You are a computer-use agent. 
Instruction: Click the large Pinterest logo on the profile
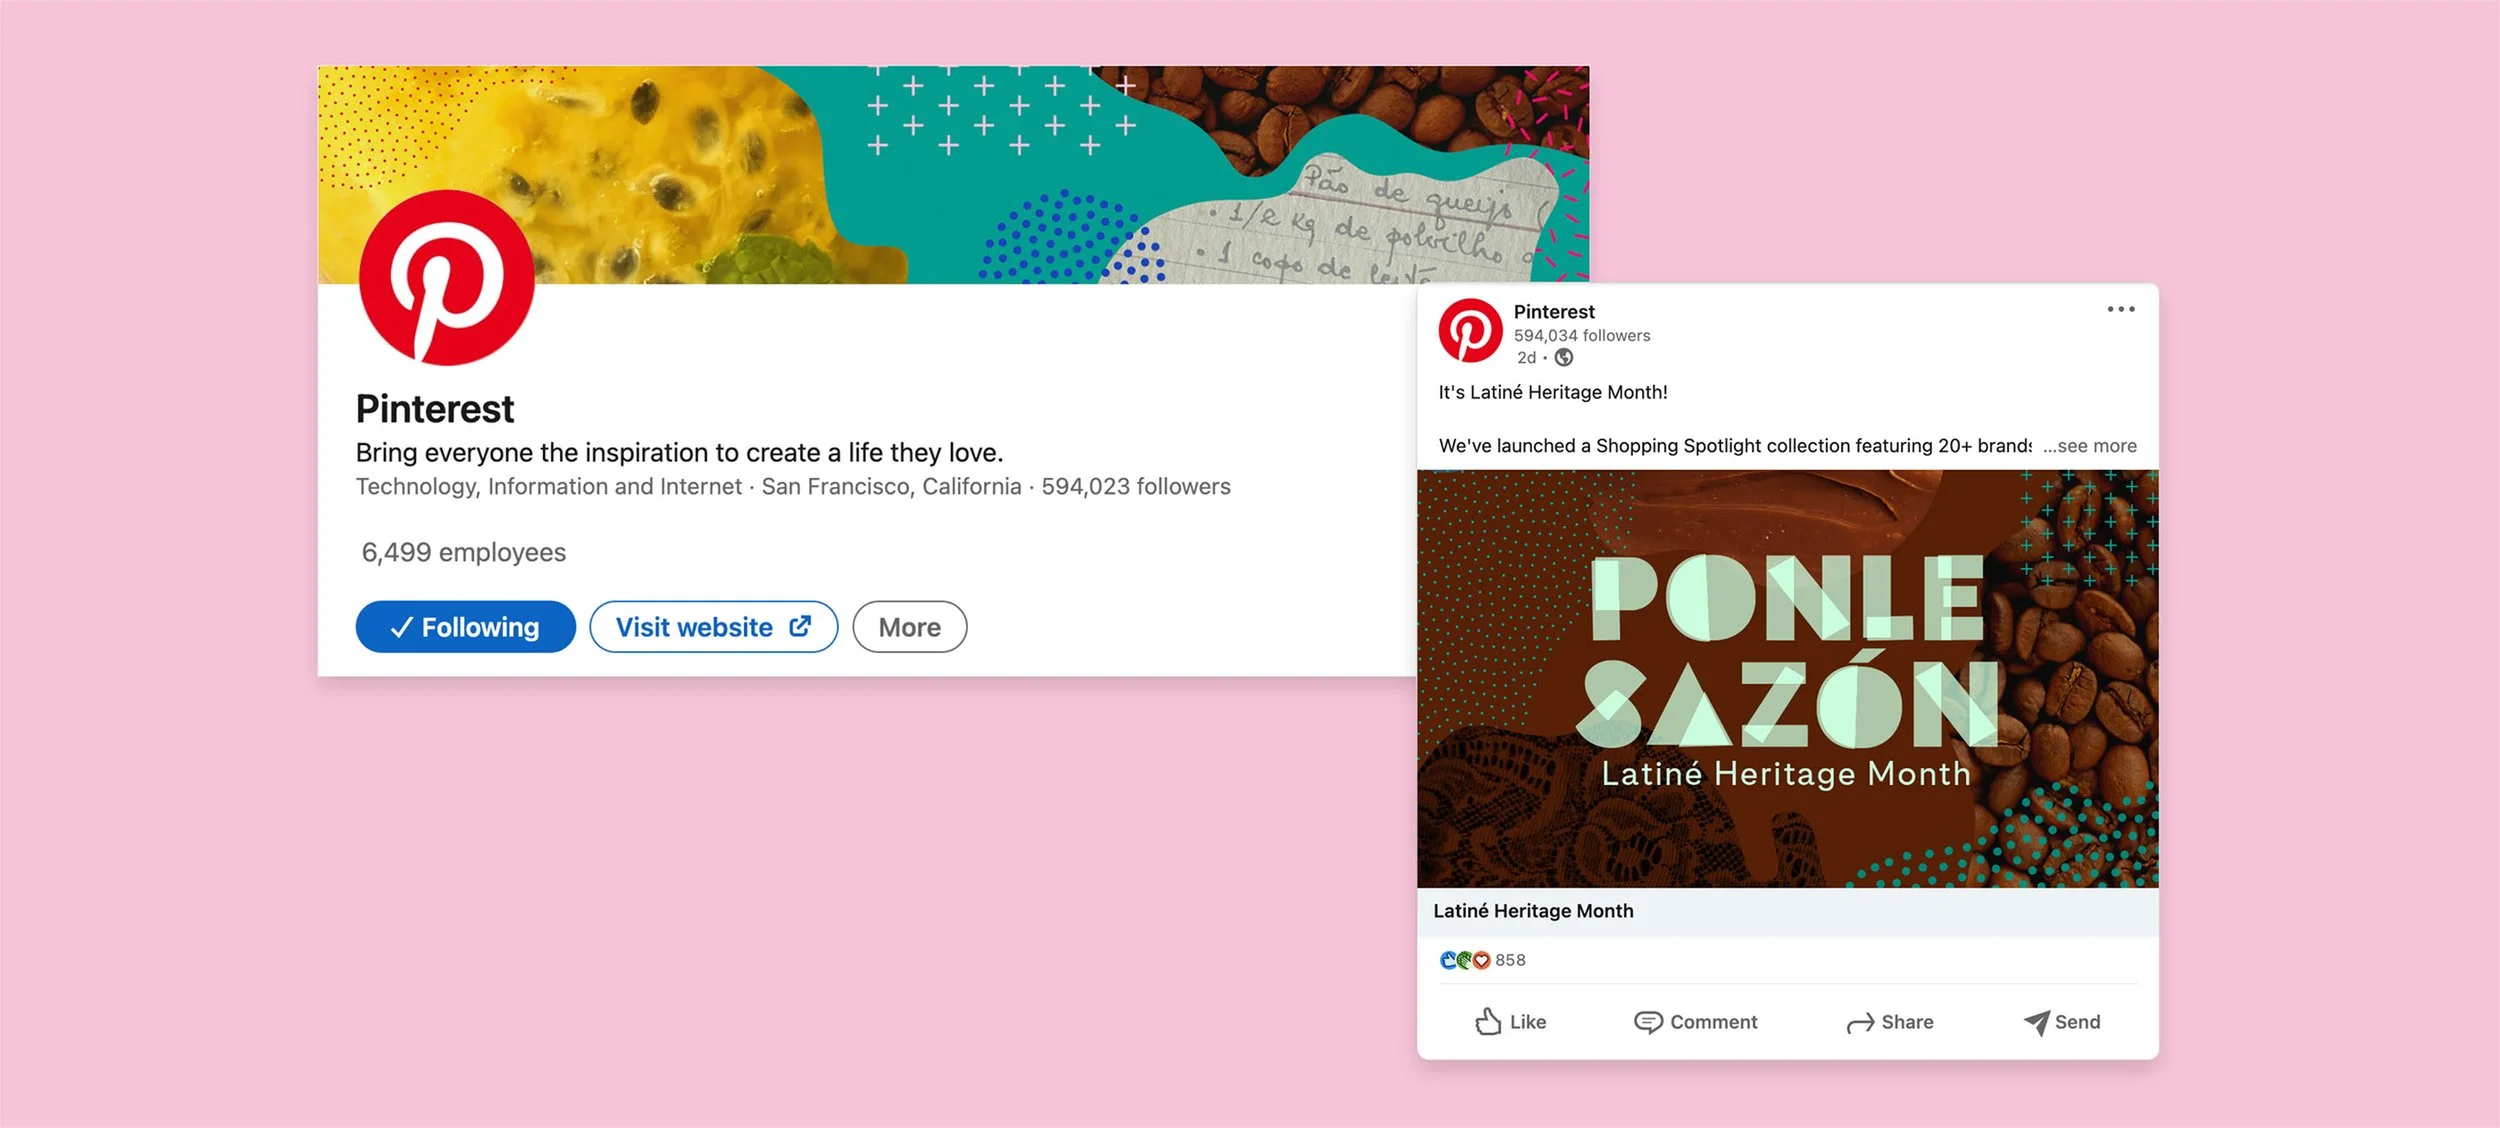pos(446,277)
